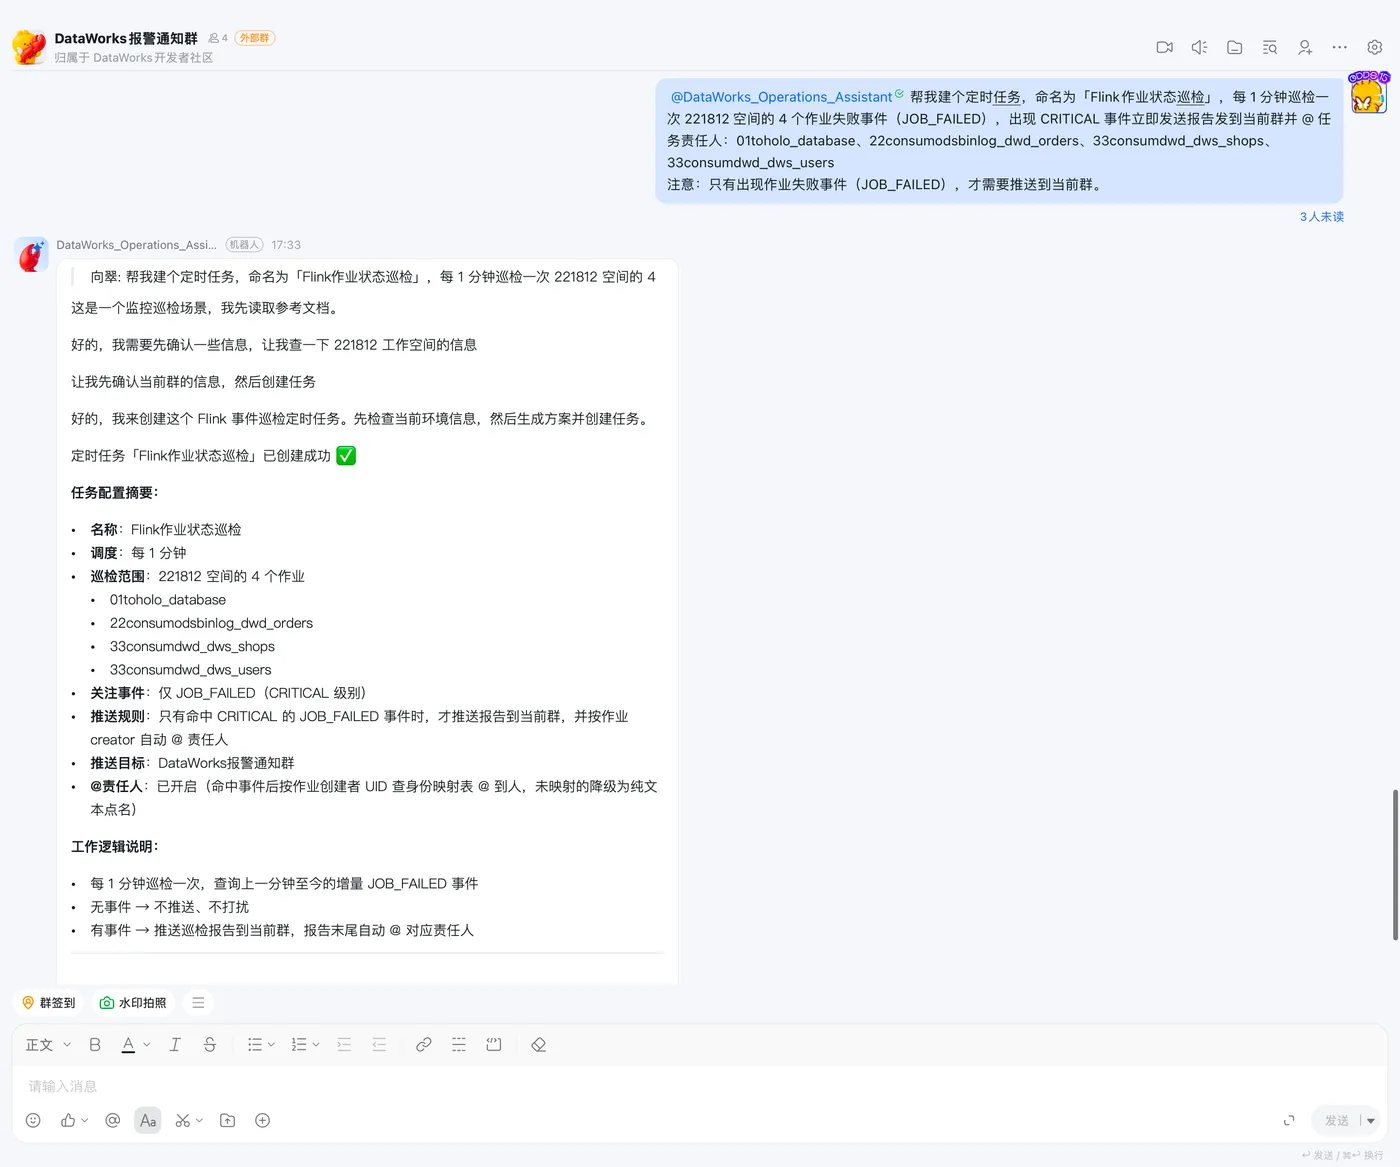The image size is (1400, 1167).
Task: Expand the numbered list style arrow
Action: pyautogui.click(x=316, y=1045)
